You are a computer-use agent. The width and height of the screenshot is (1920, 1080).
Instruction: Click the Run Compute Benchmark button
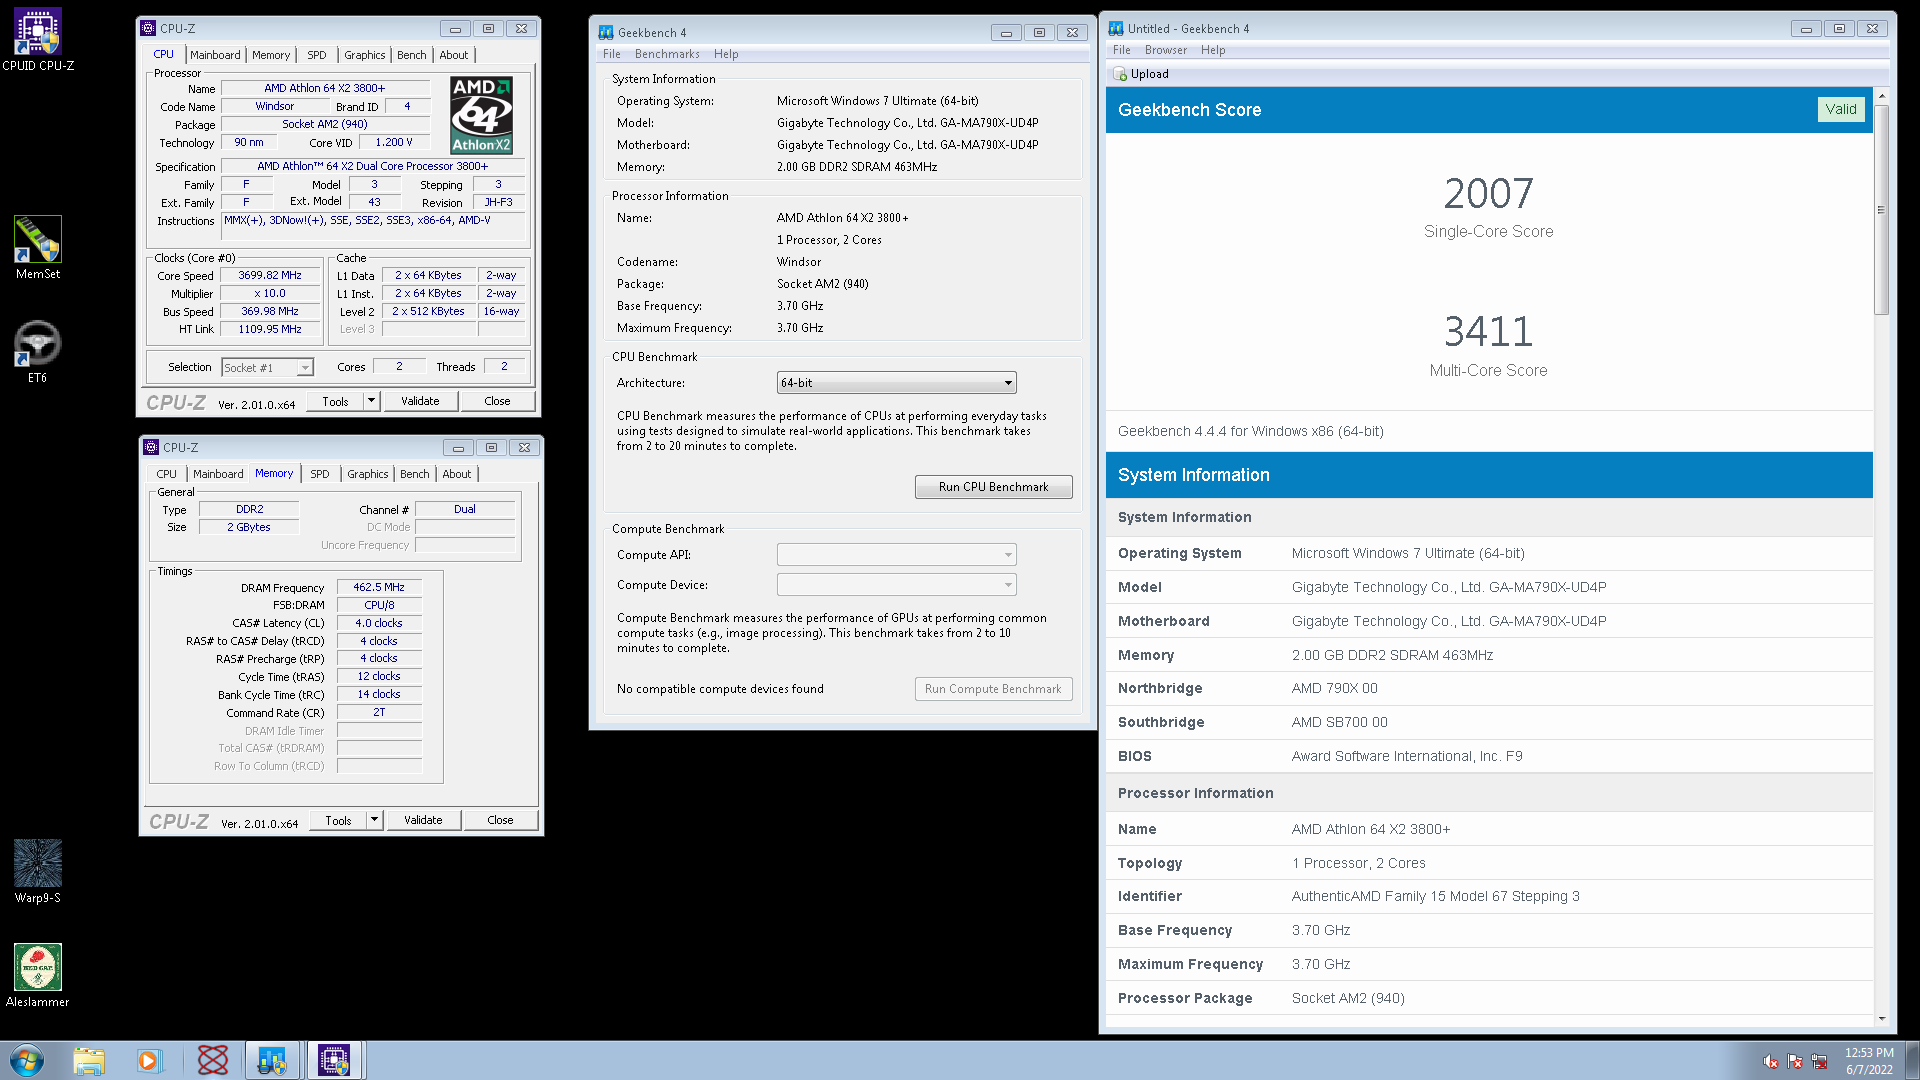[x=993, y=689]
